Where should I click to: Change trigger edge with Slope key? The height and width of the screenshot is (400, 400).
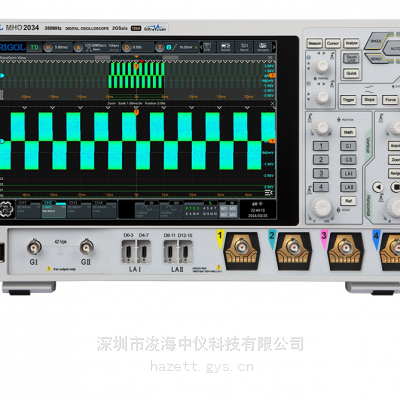369,100
